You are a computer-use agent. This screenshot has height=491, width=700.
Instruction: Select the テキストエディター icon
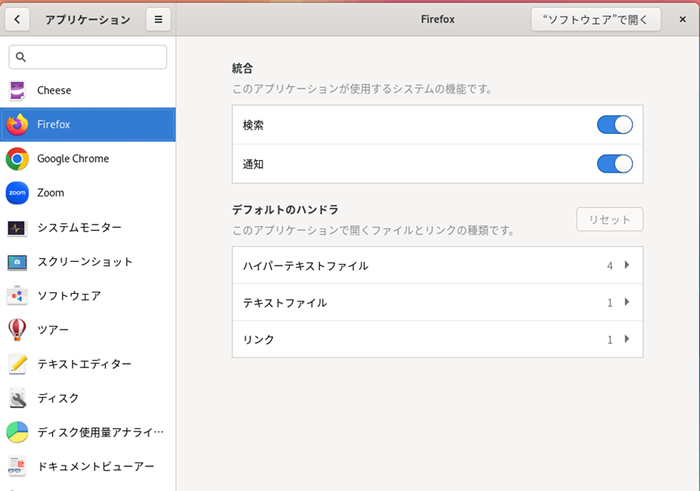click(x=17, y=364)
